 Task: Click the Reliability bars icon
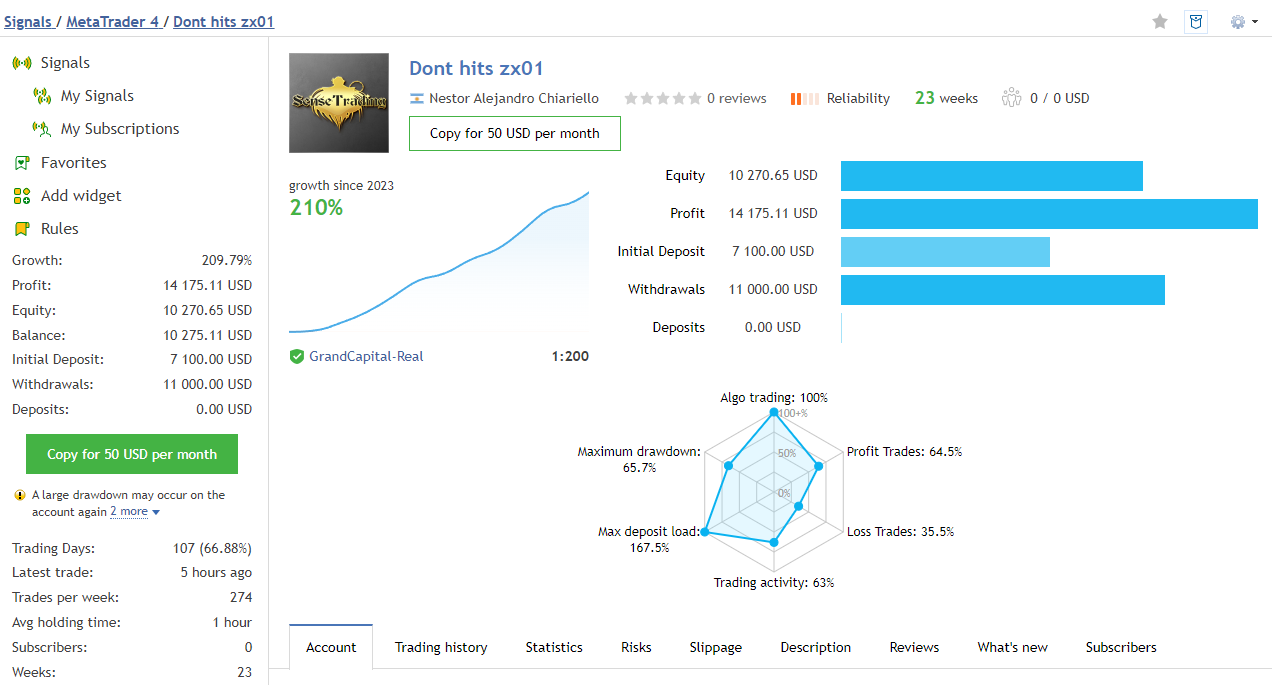tap(804, 98)
